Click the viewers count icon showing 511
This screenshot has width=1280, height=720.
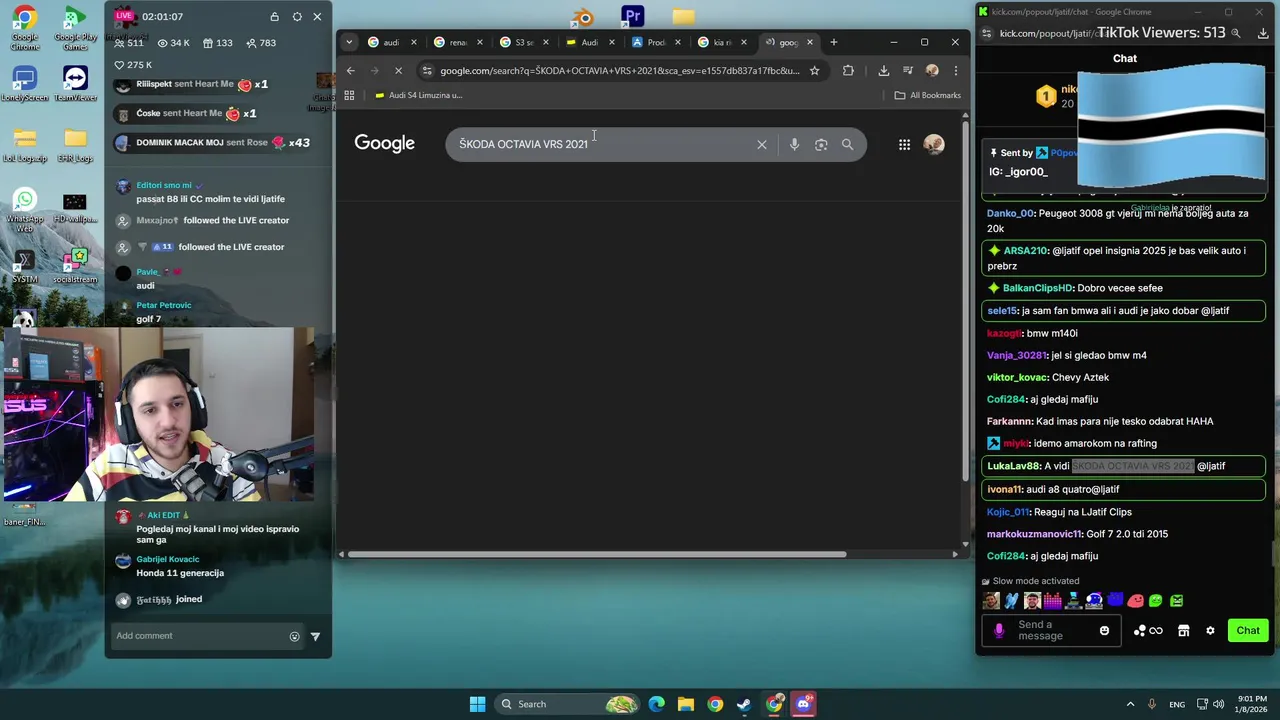120,43
